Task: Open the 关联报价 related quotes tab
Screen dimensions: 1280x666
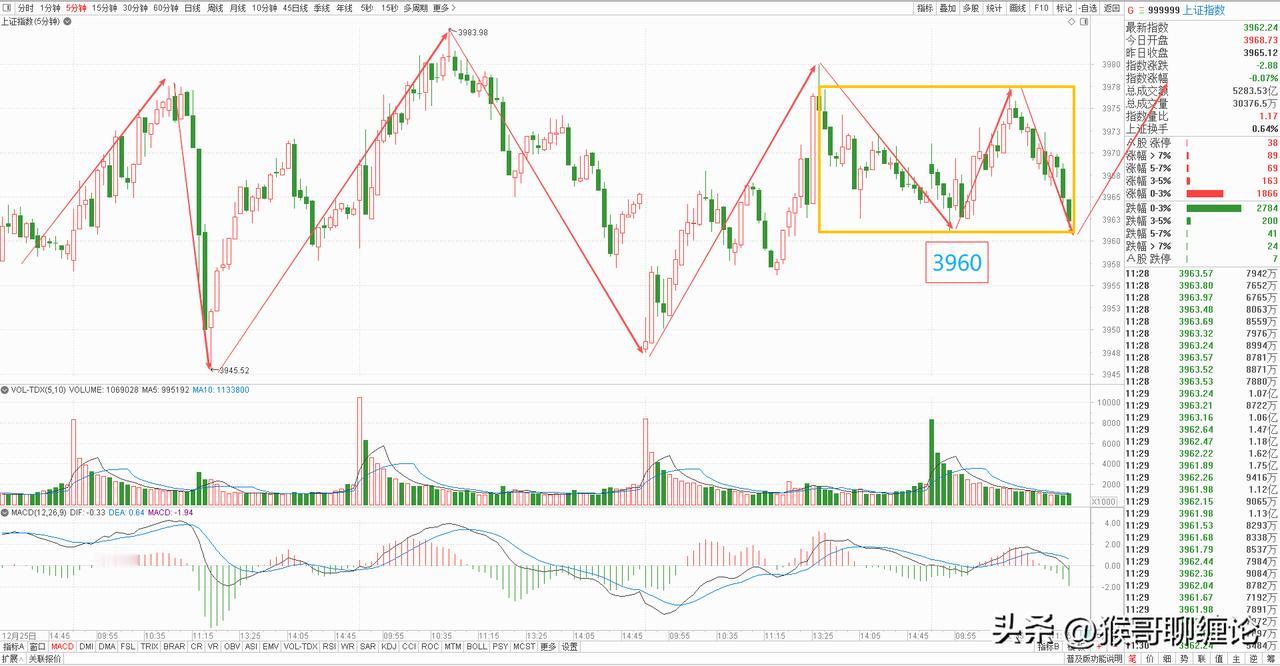Action: [45, 659]
